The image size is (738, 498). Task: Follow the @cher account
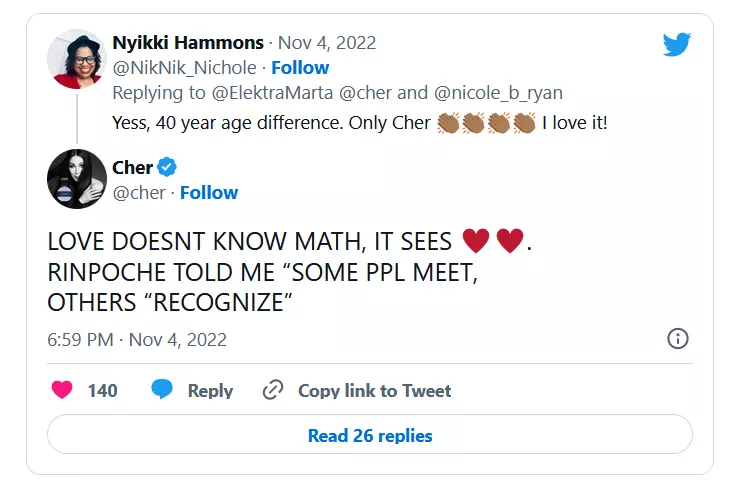pos(209,192)
